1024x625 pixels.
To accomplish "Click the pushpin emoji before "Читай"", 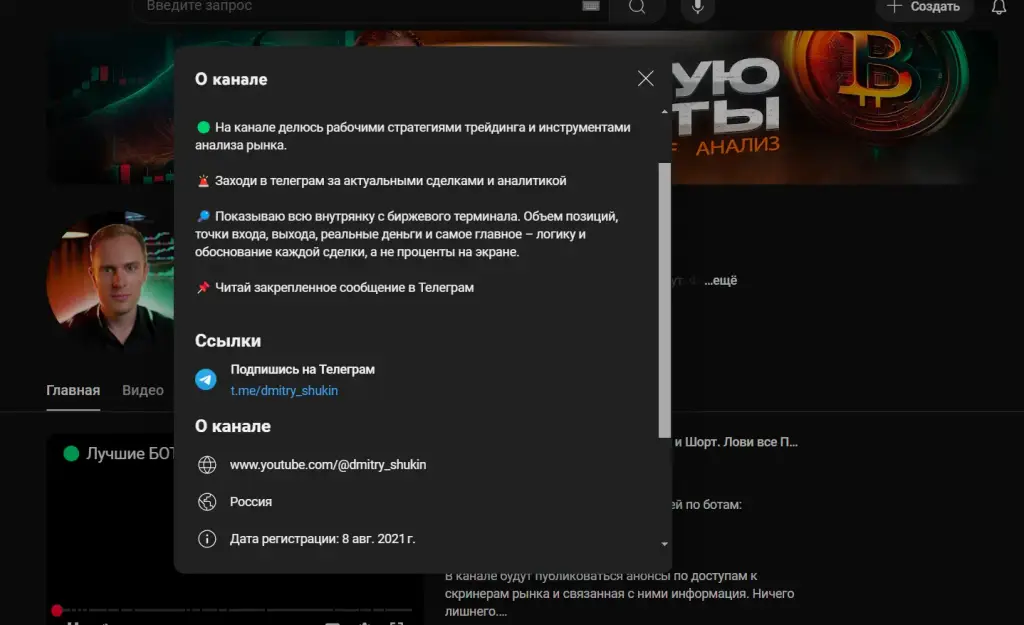I will click(x=203, y=287).
